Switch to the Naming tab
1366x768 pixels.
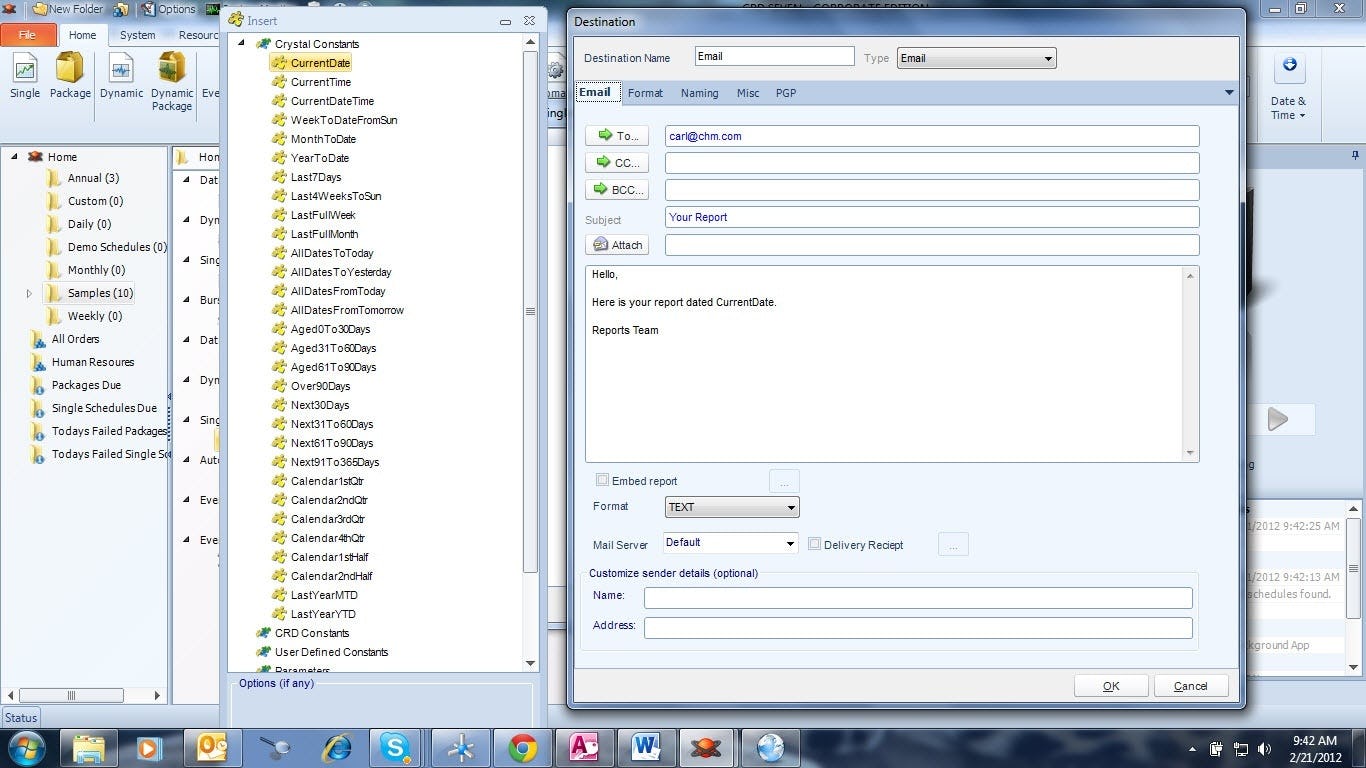pos(699,92)
